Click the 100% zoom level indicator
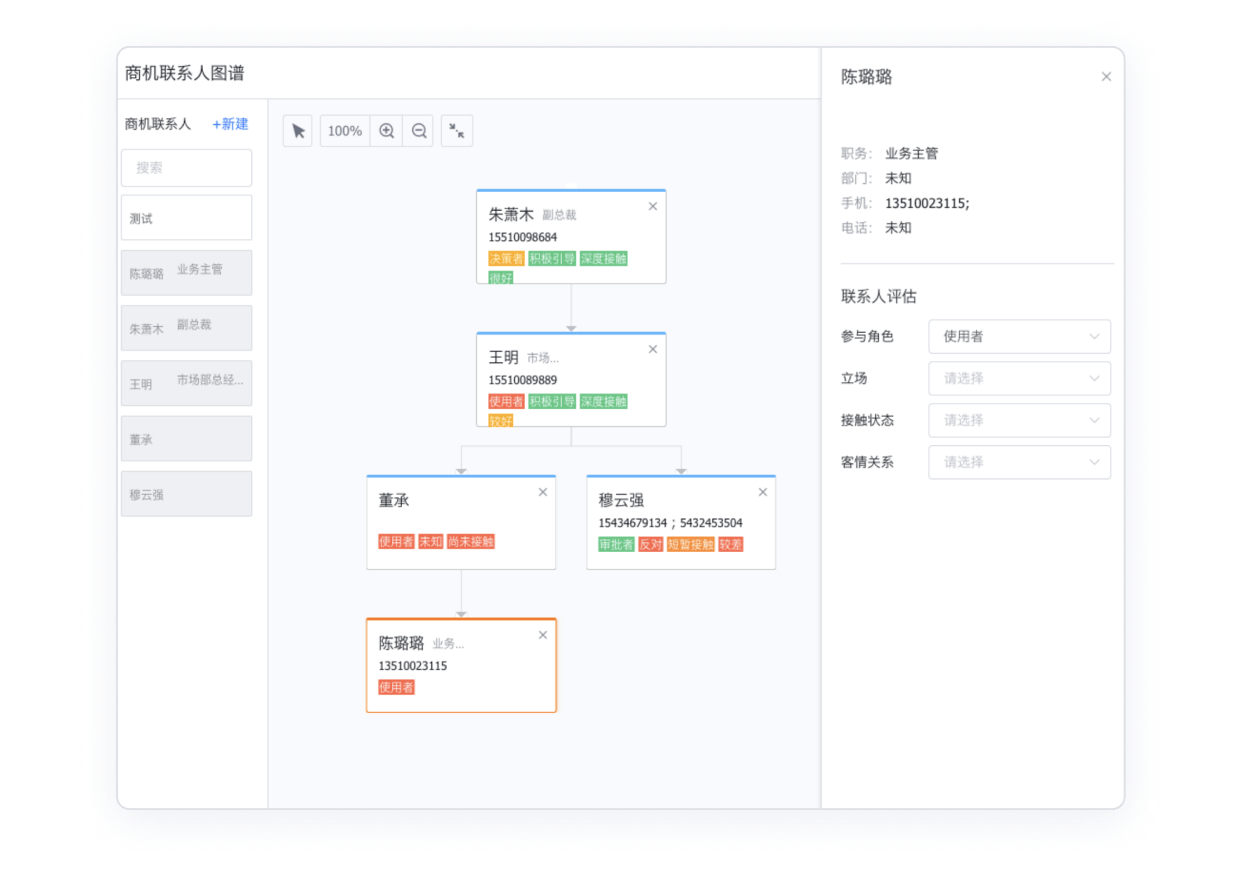 pyautogui.click(x=344, y=130)
